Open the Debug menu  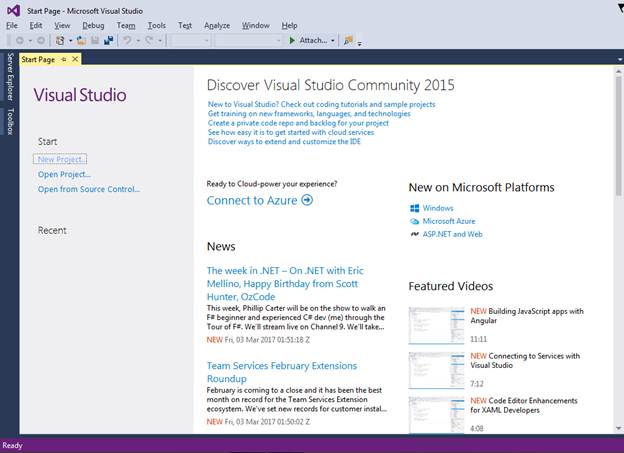point(93,25)
